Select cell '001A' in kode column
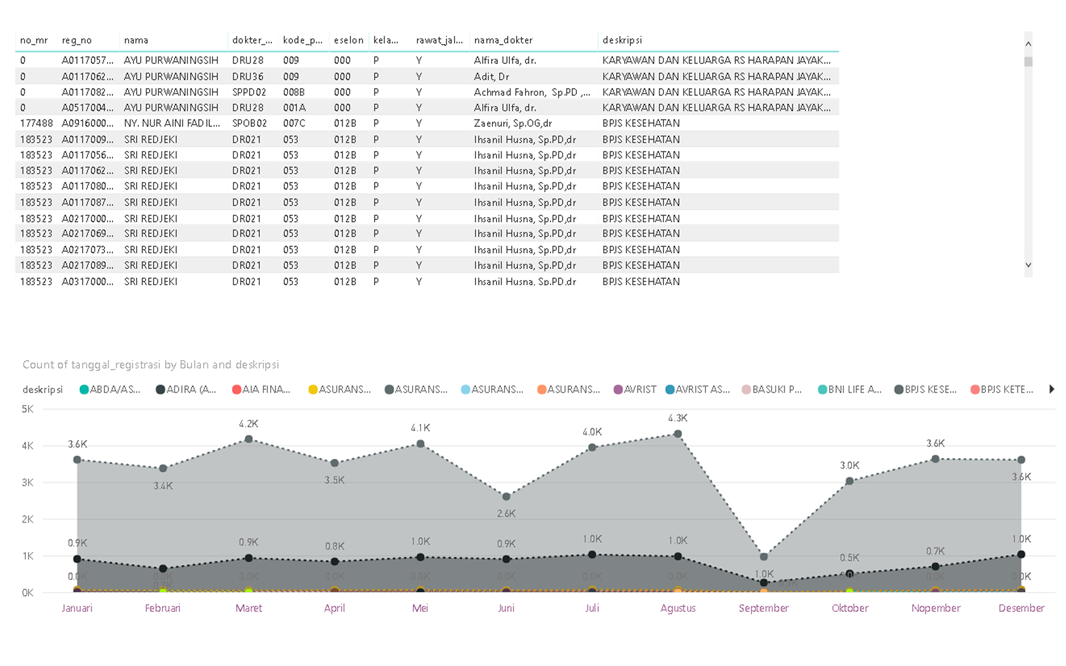Screen dimensions: 1066x666 click(x=294, y=108)
